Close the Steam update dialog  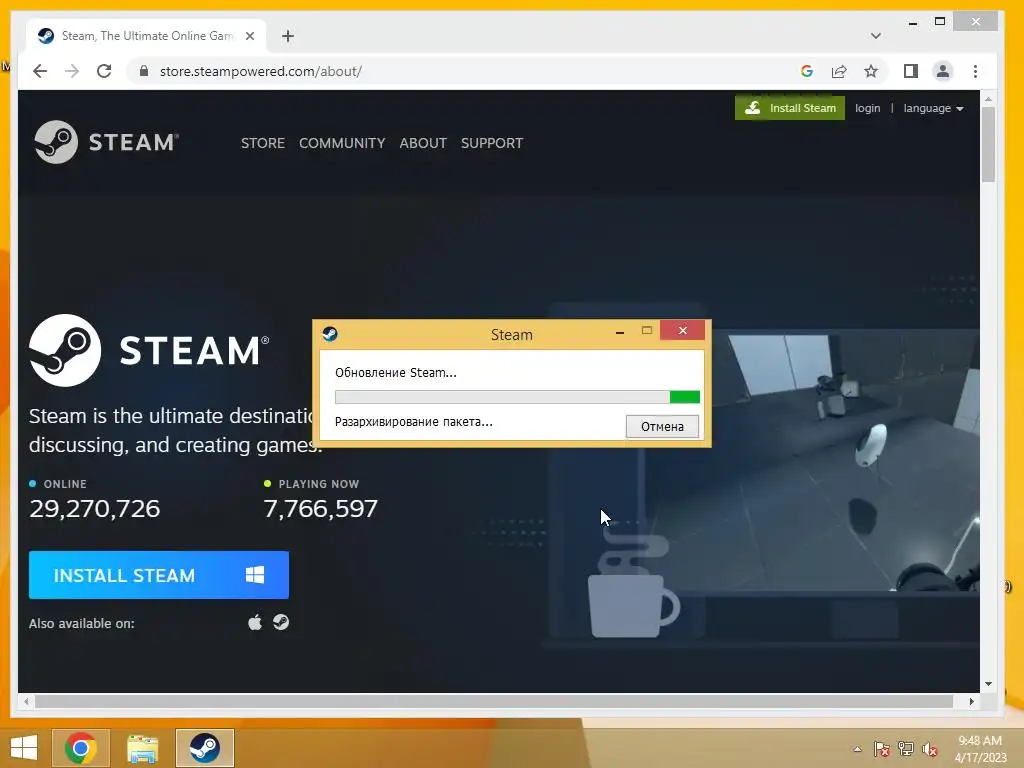(x=682, y=330)
